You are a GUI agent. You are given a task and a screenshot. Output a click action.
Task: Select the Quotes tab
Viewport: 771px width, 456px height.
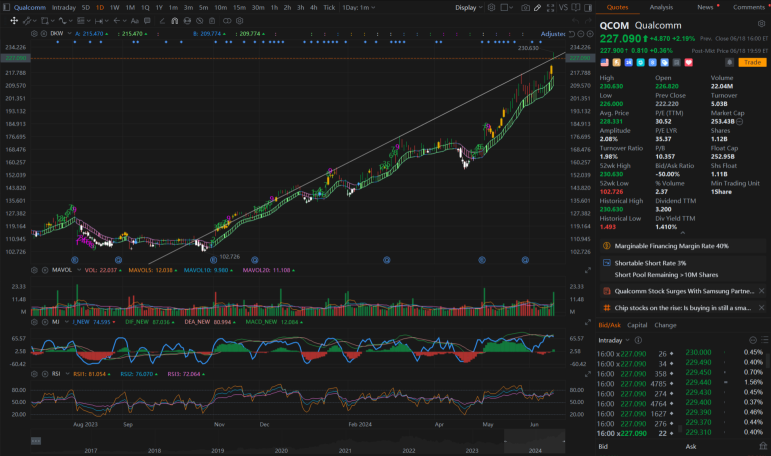(617, 7)
